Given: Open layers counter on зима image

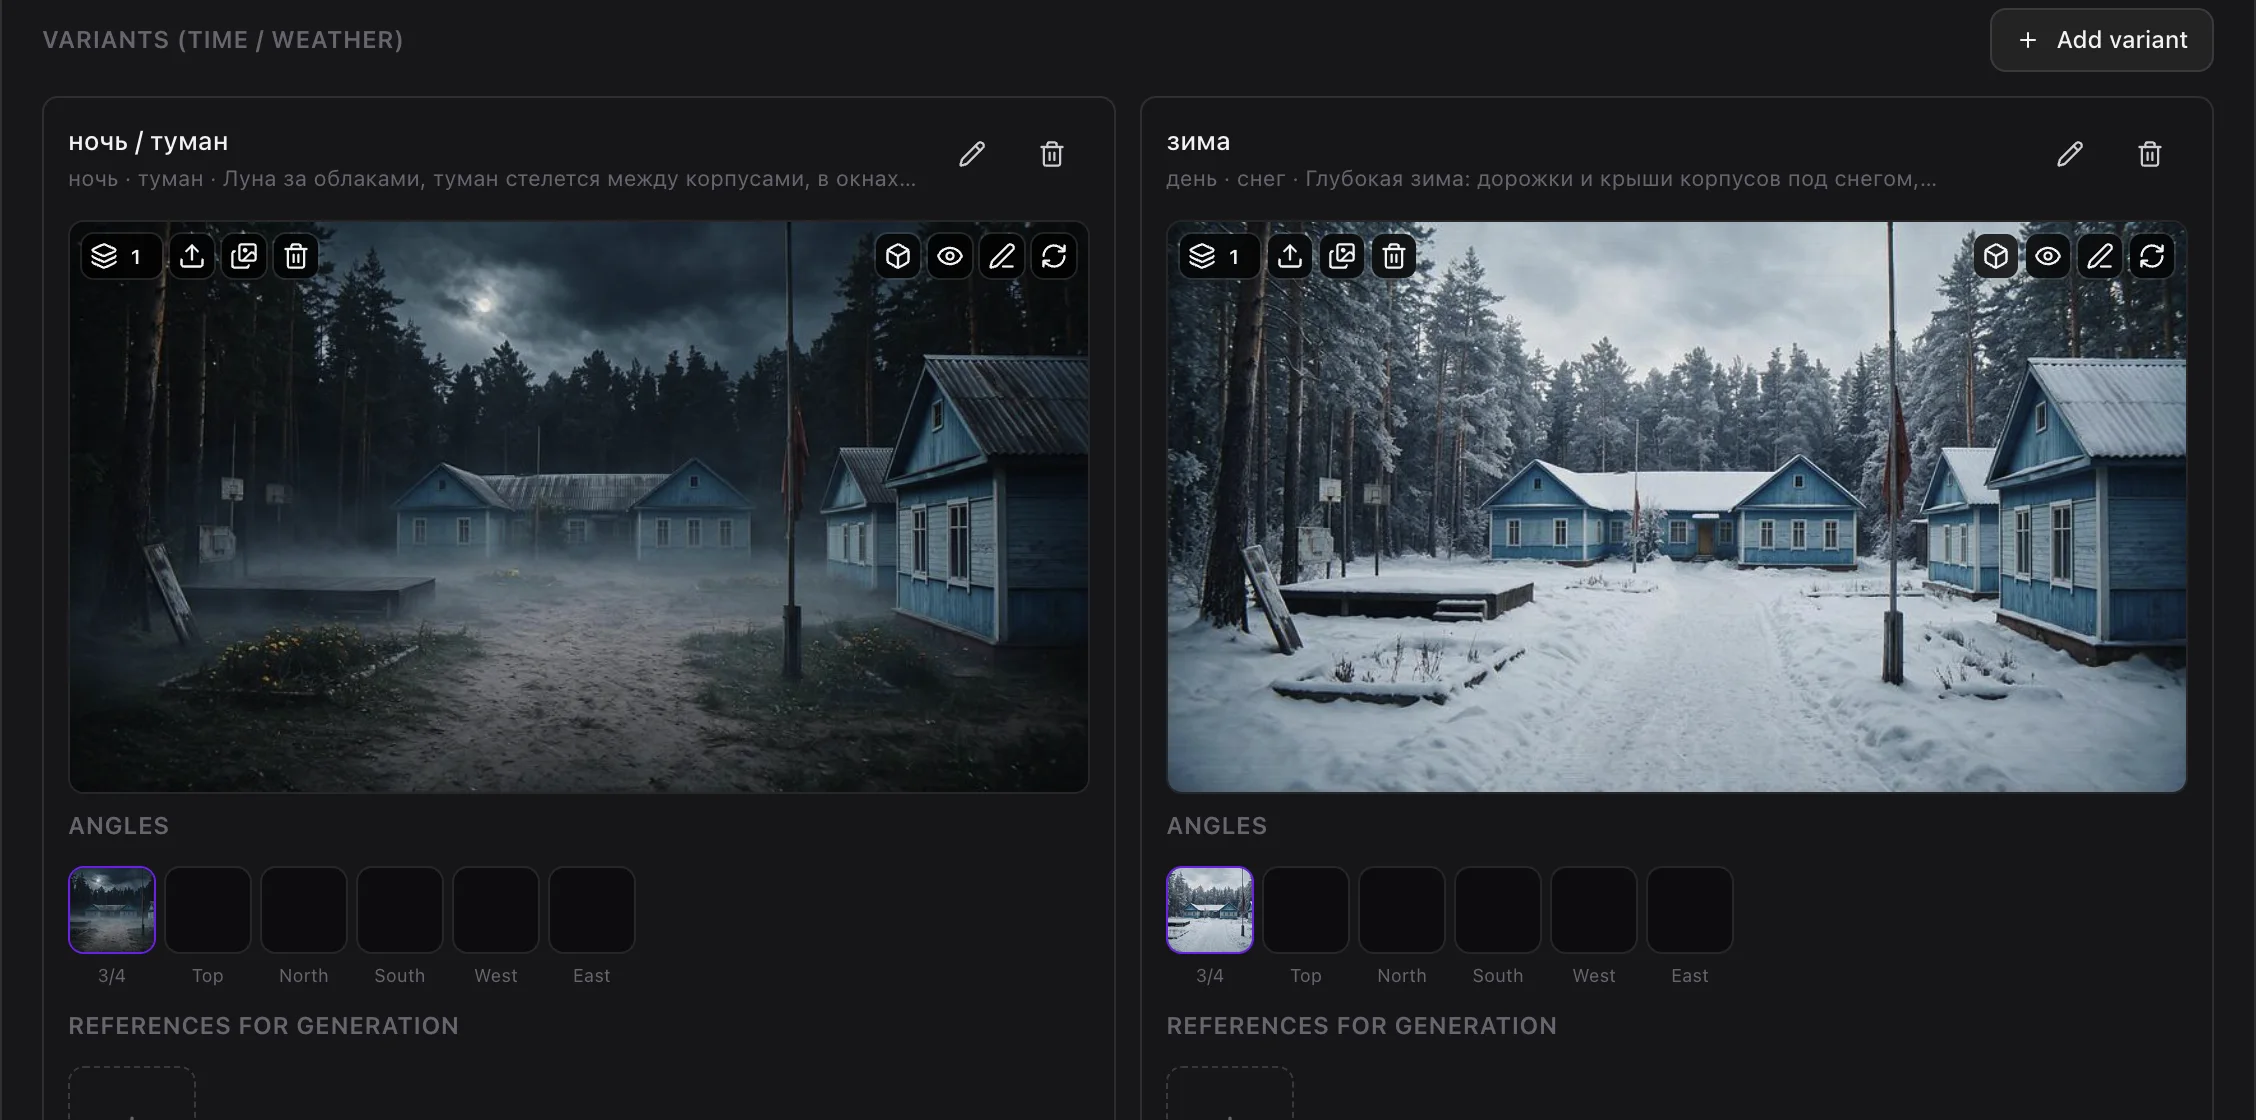Looking at the screenshot, I should [1218, 257].
